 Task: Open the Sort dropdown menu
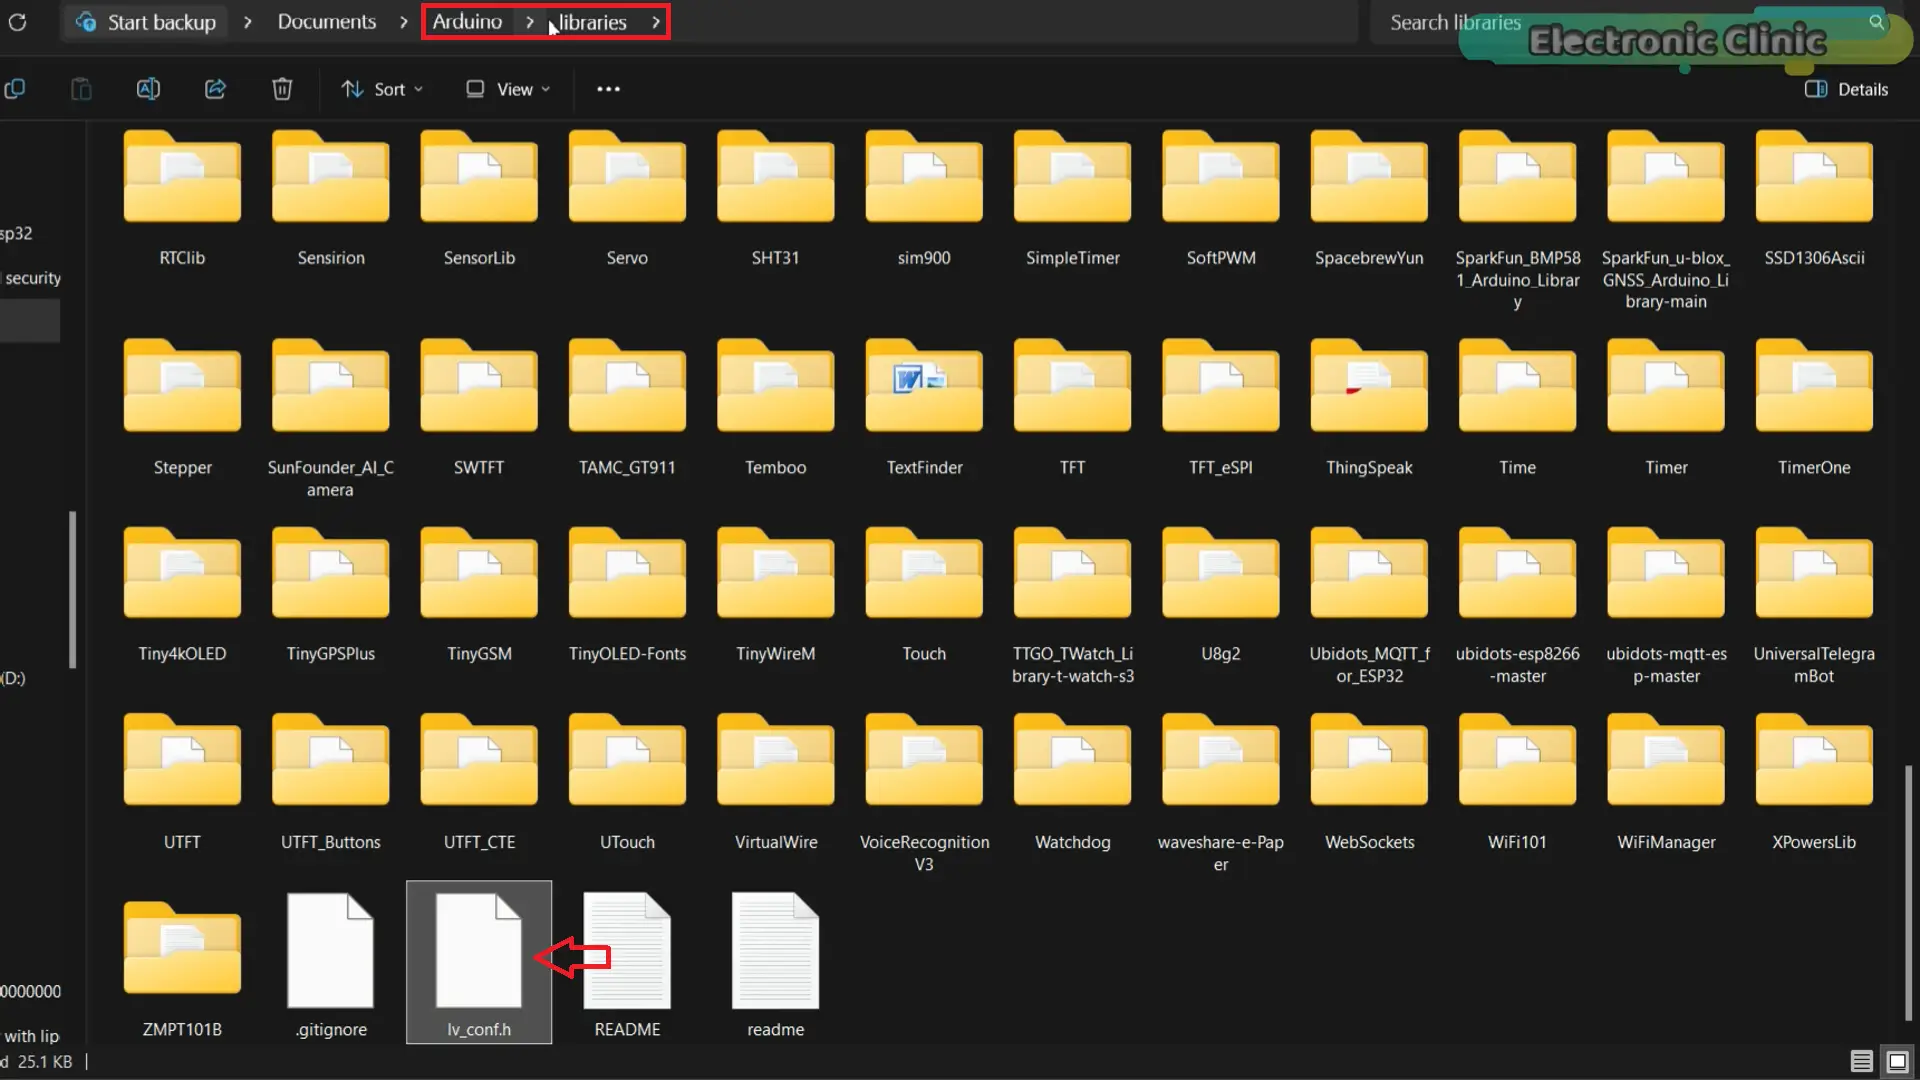pos(382,89)
